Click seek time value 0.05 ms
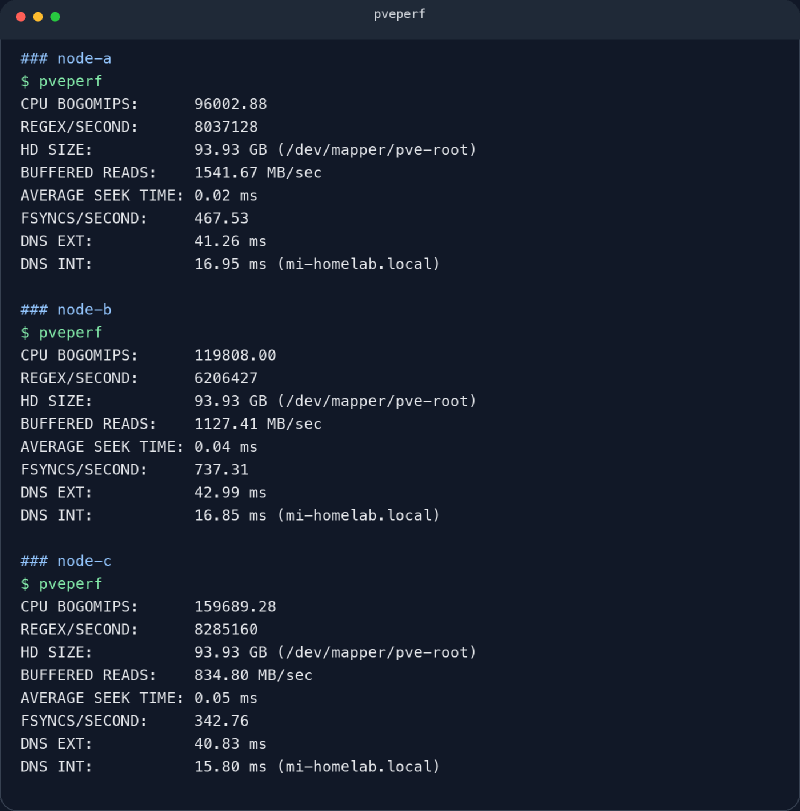The width and height of the screenshot is (800, 811). (x=226, y=698)
